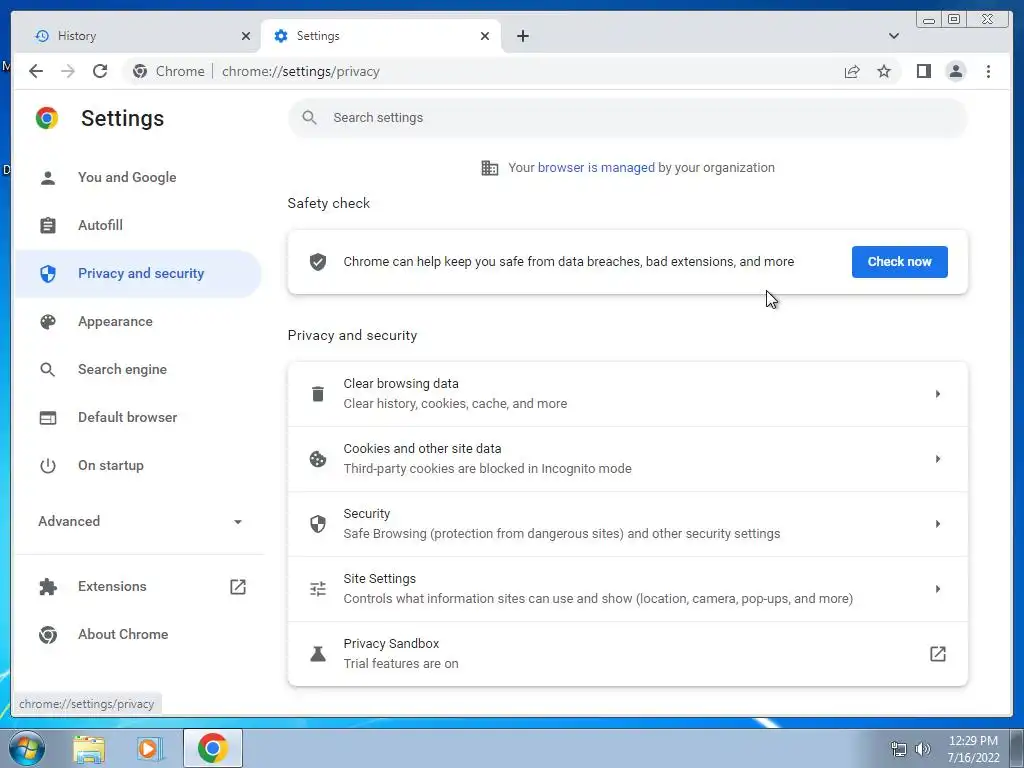Switch to the History tab
The height and width of the screenshot is (768, 1024).
point(137,36)
